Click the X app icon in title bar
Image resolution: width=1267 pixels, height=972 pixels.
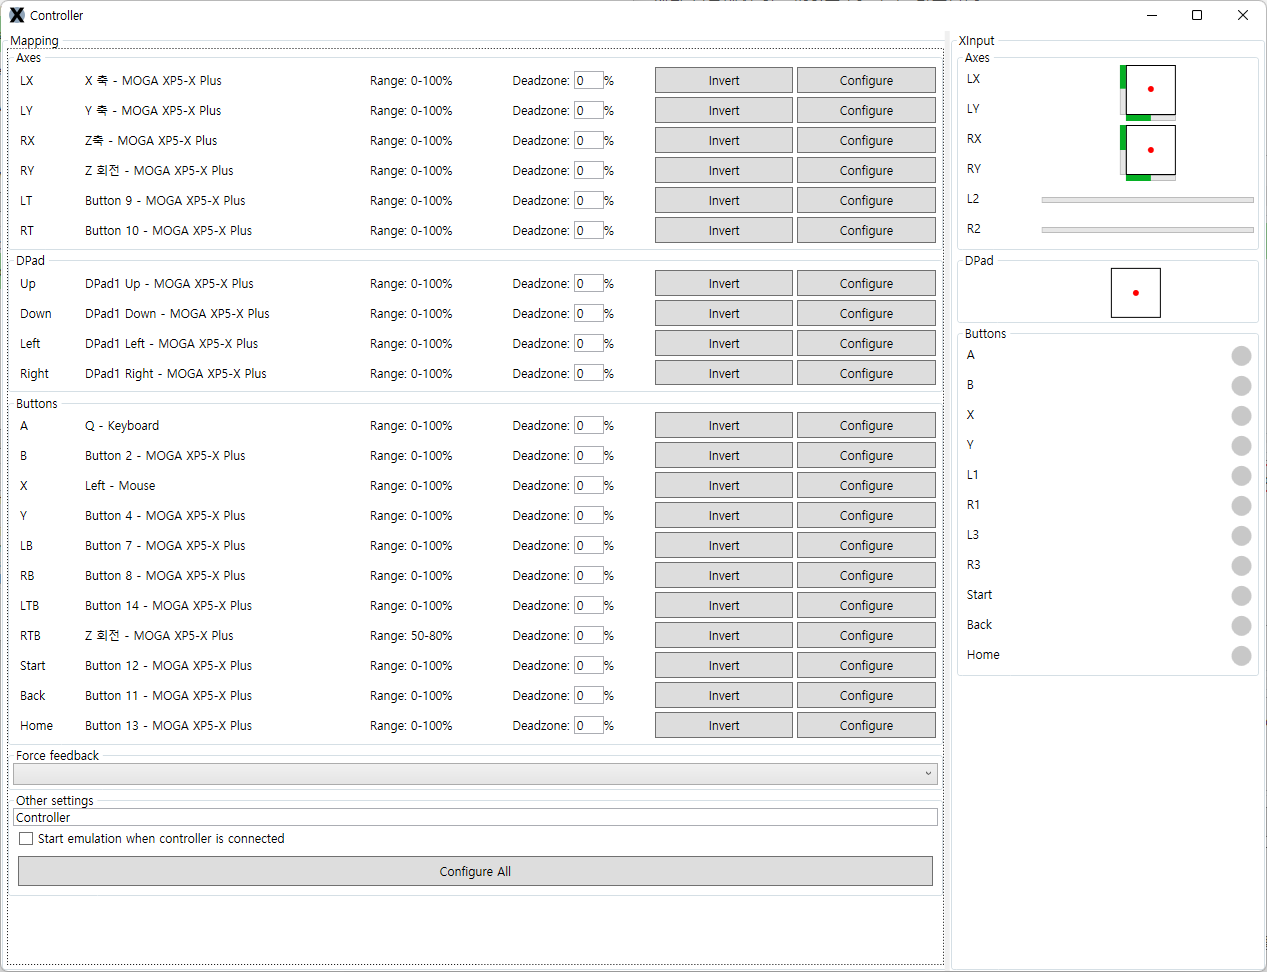coord(17,15)
